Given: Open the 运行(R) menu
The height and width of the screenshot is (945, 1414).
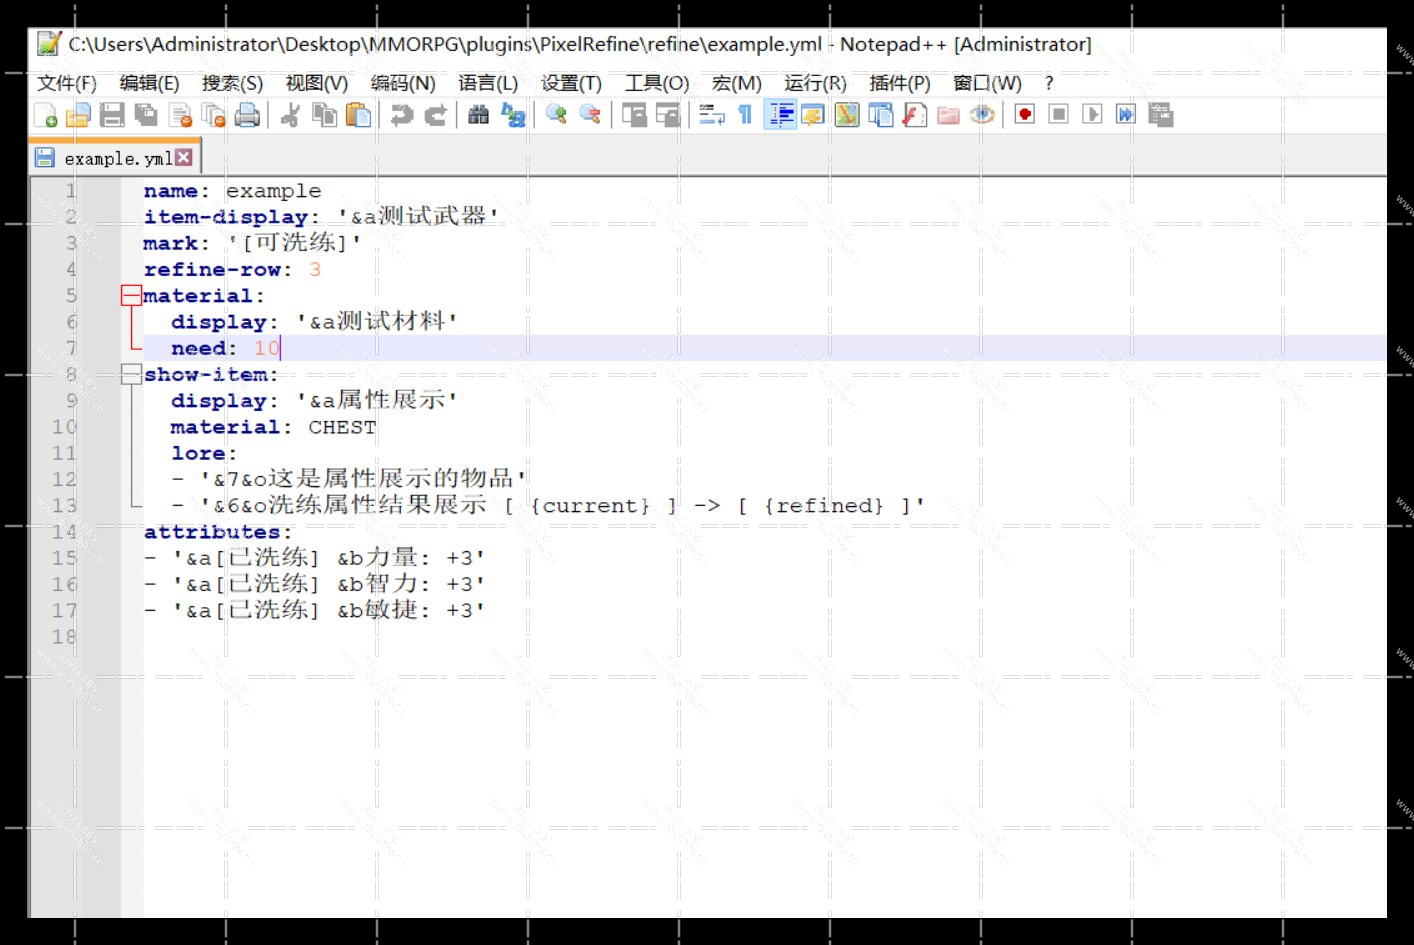Looking at the screenshot, I should coord(815,84).
